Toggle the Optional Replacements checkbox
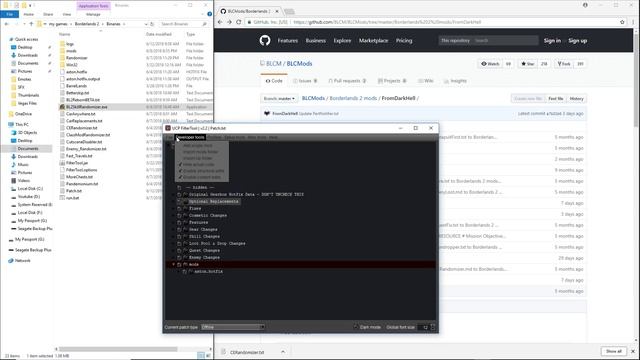640x360 pixels. pyautogui.click(x=179, y=202)
